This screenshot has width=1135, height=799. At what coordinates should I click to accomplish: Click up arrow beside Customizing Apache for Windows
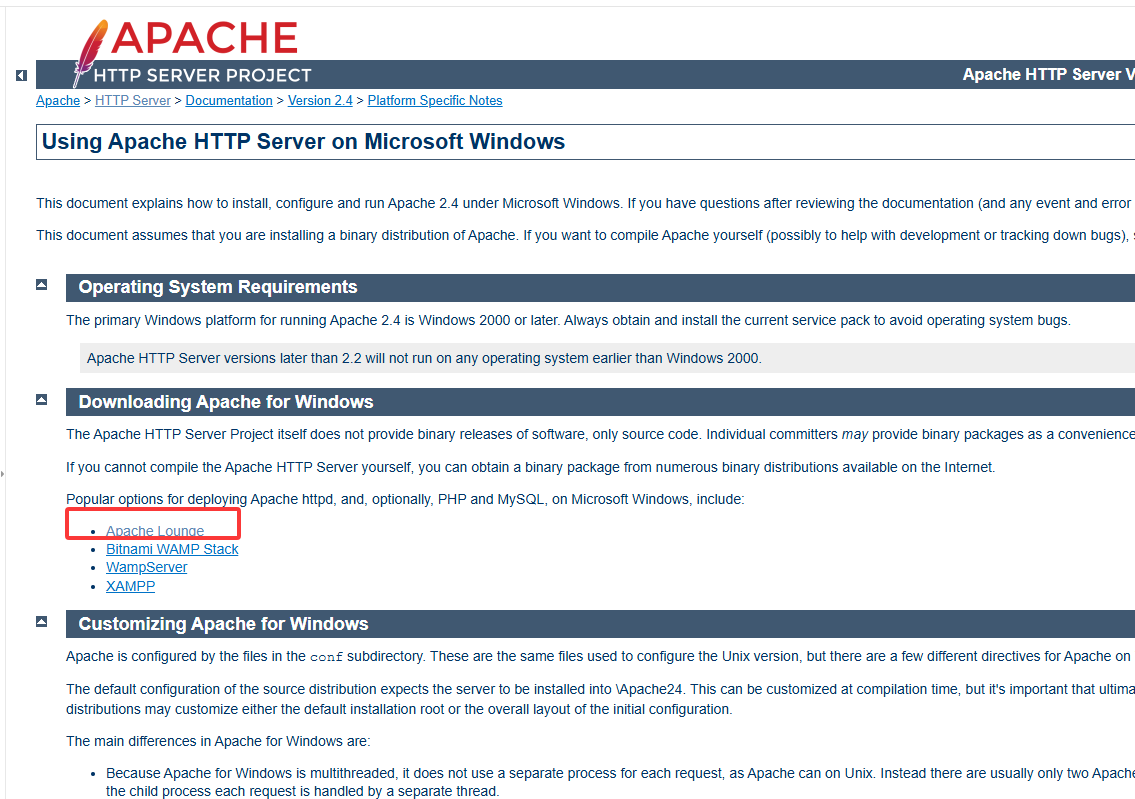coord(41,621)
